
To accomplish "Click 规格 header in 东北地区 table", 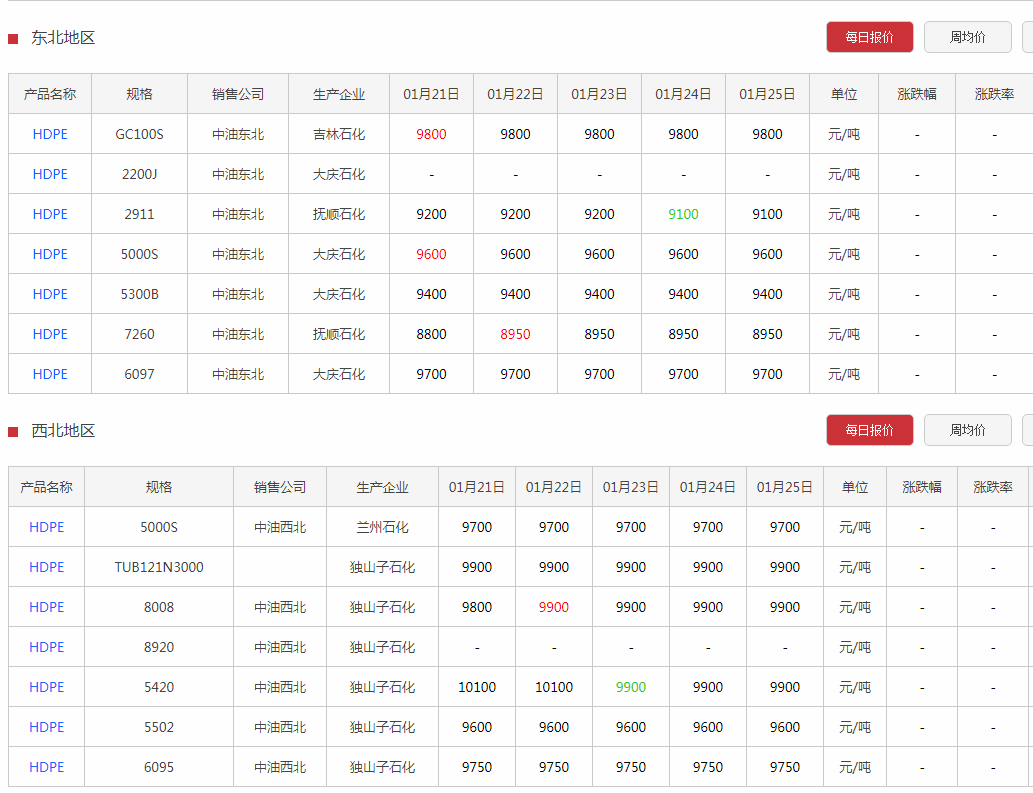I will [x=140, y=94].
